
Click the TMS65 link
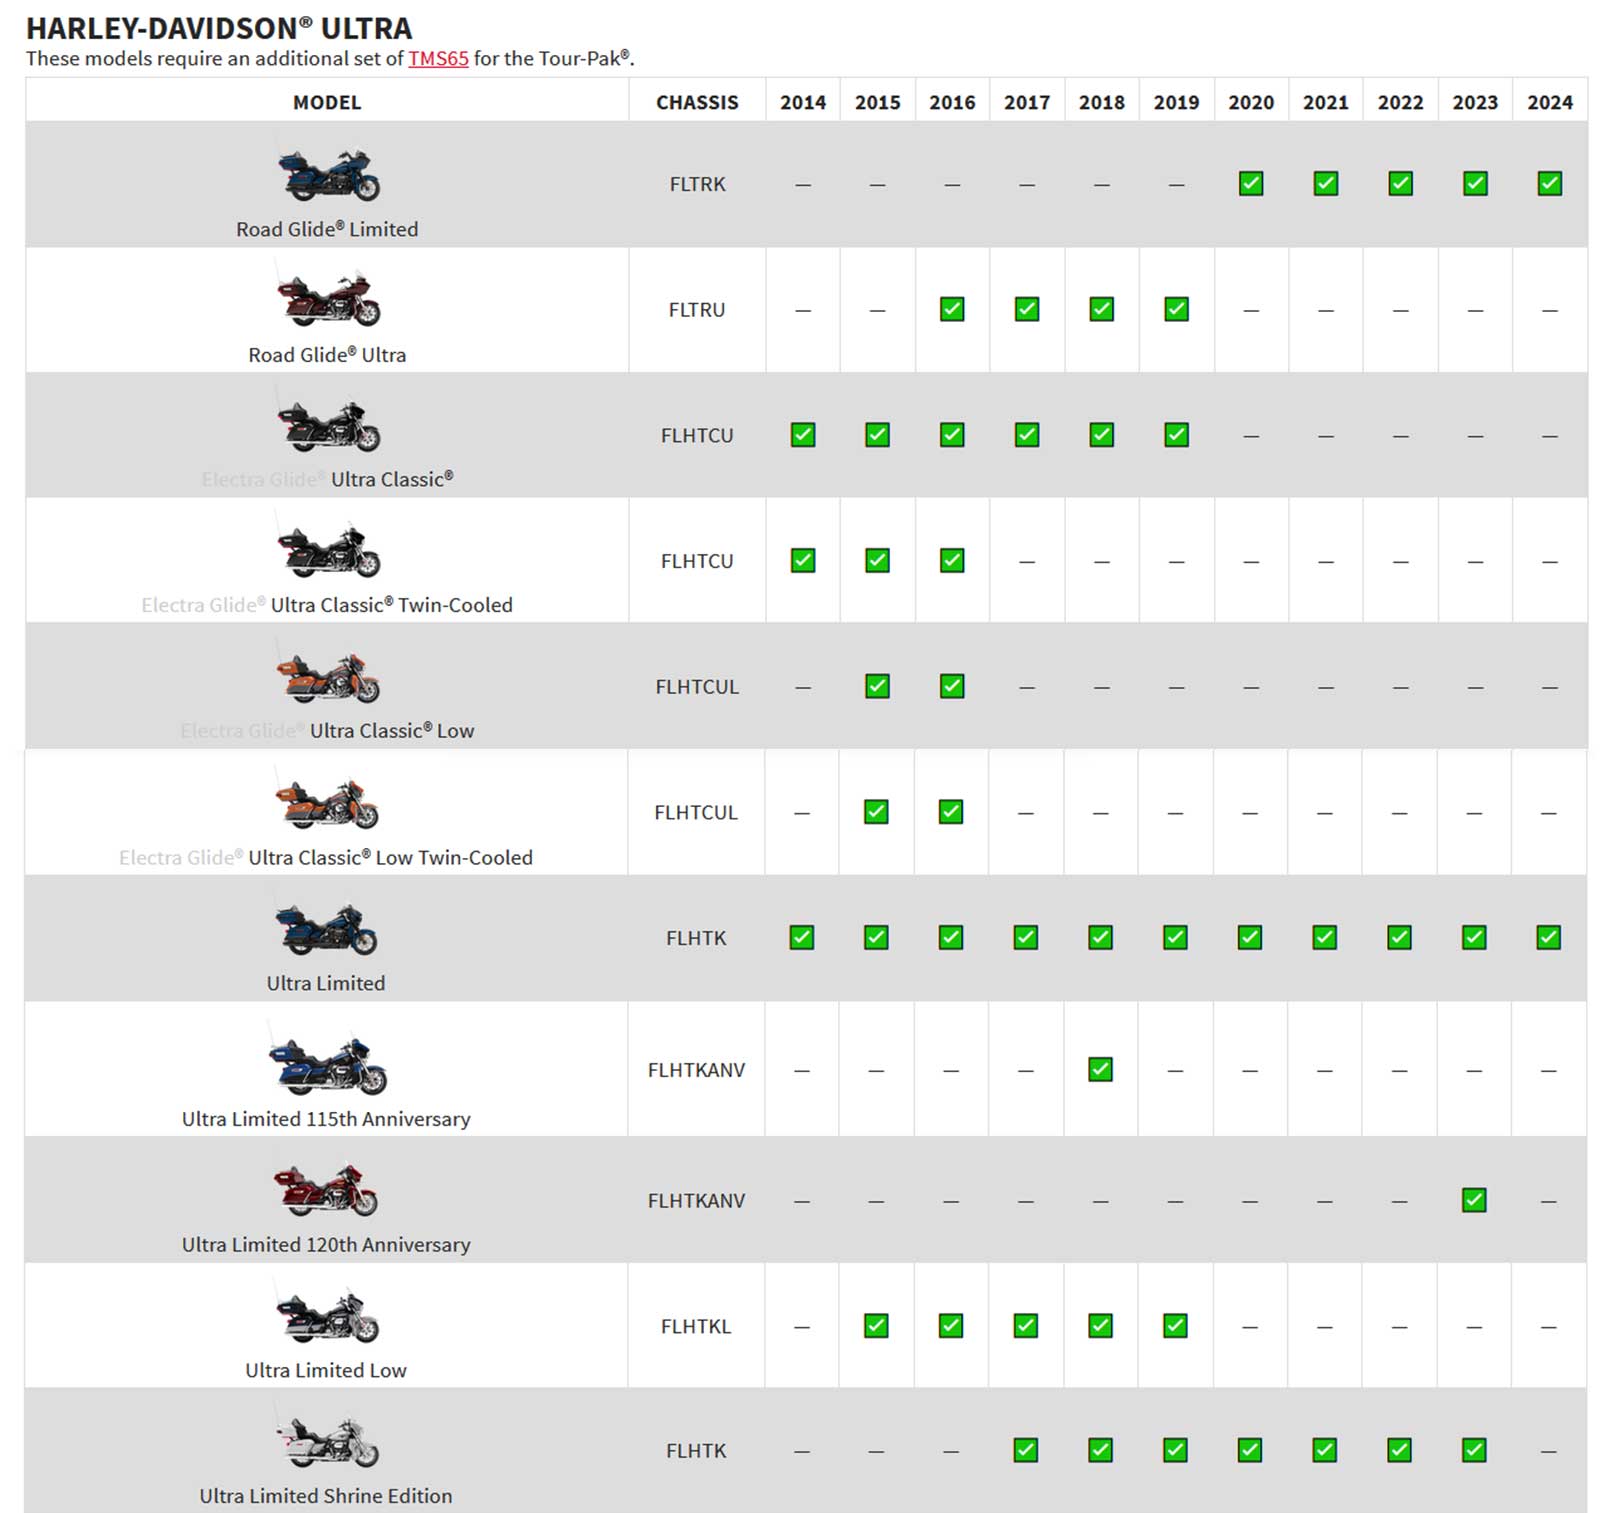click(x=438, y=58)
